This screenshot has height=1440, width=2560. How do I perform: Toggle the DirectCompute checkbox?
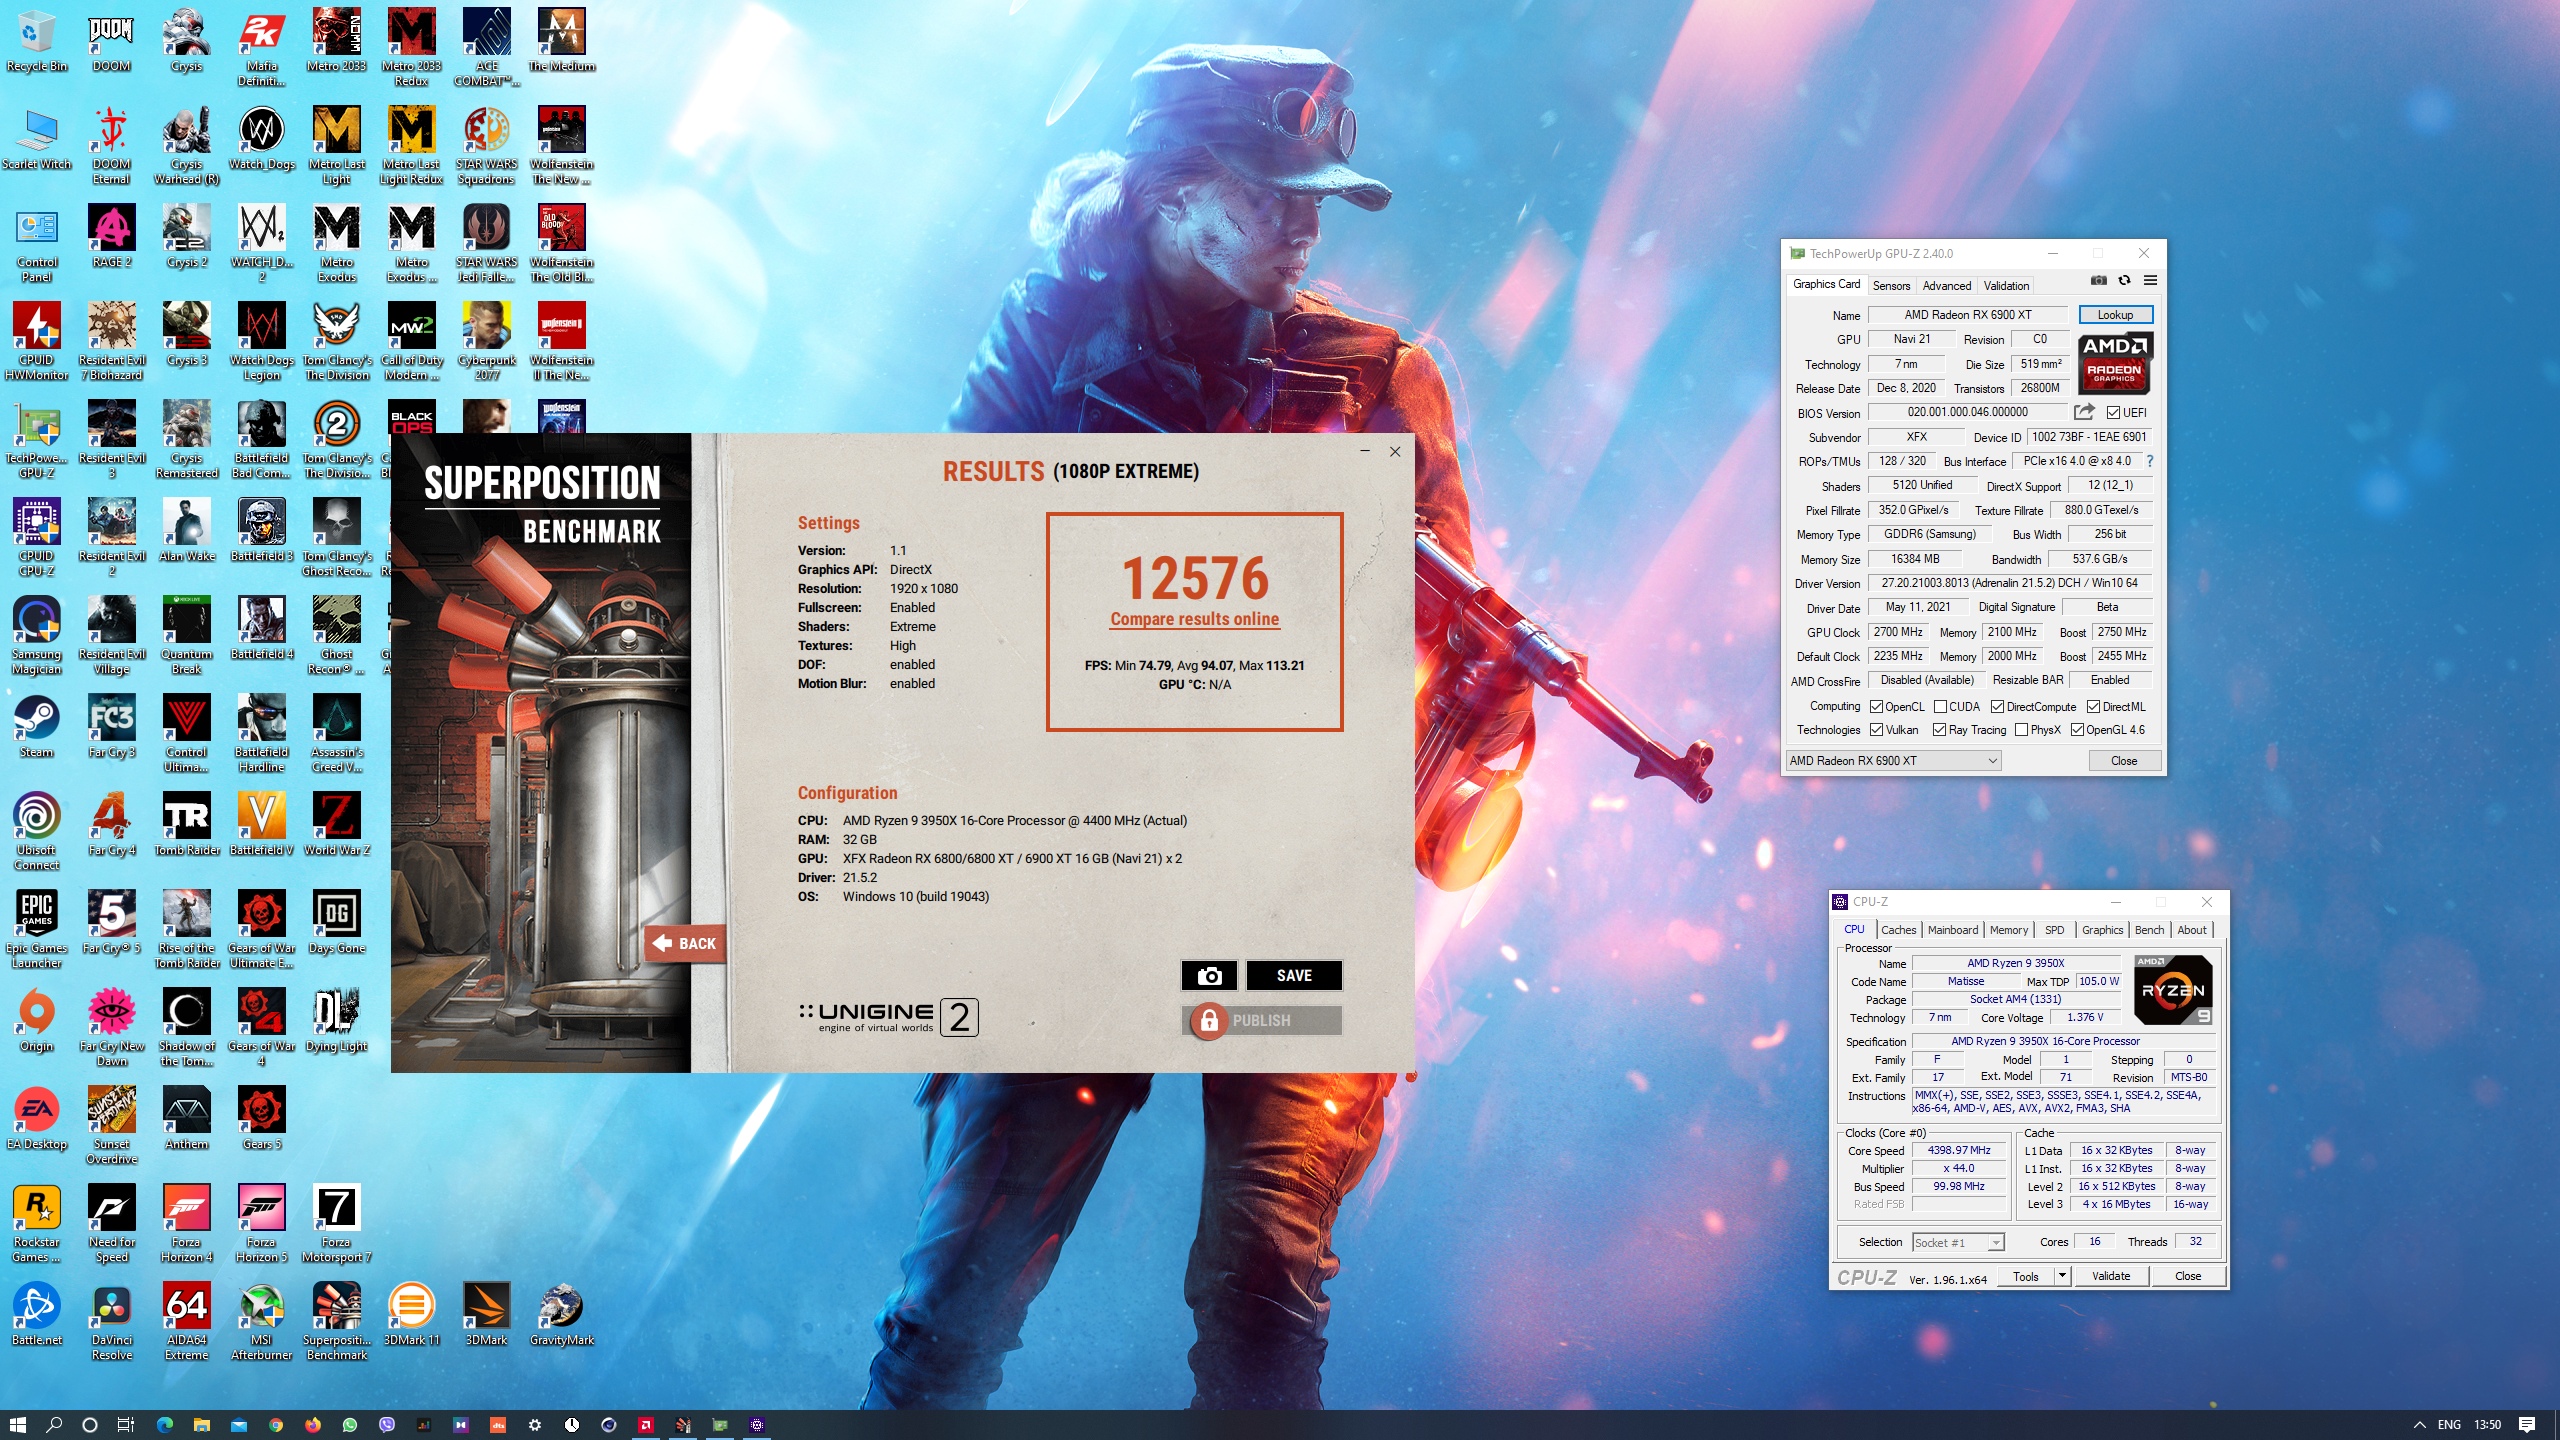tap(1997, 706)
